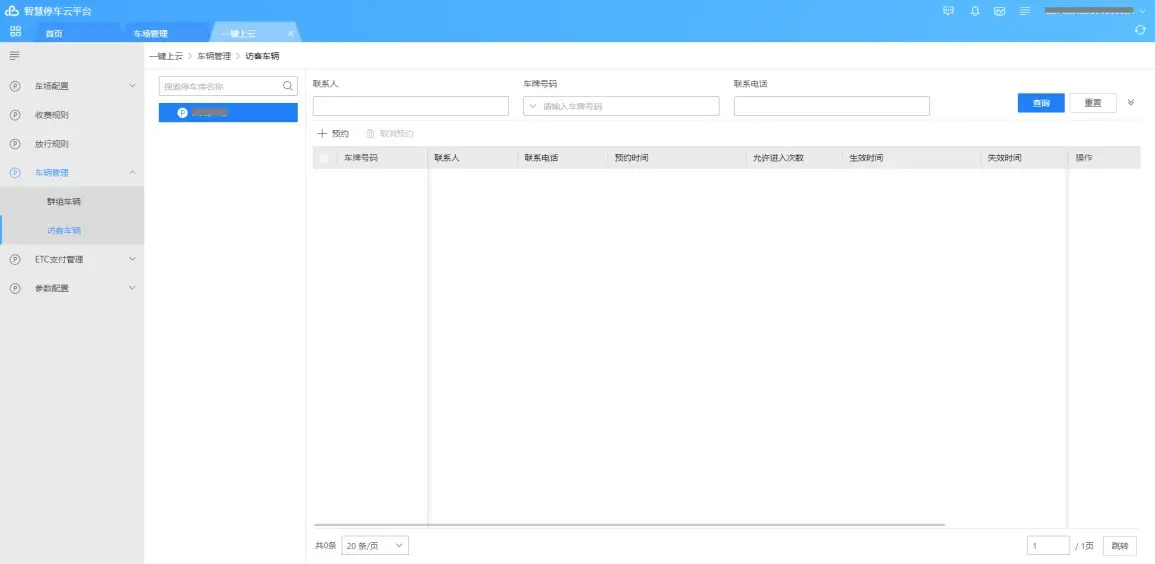Tick the select-all checkbox in table header

(x=323, y=158)
